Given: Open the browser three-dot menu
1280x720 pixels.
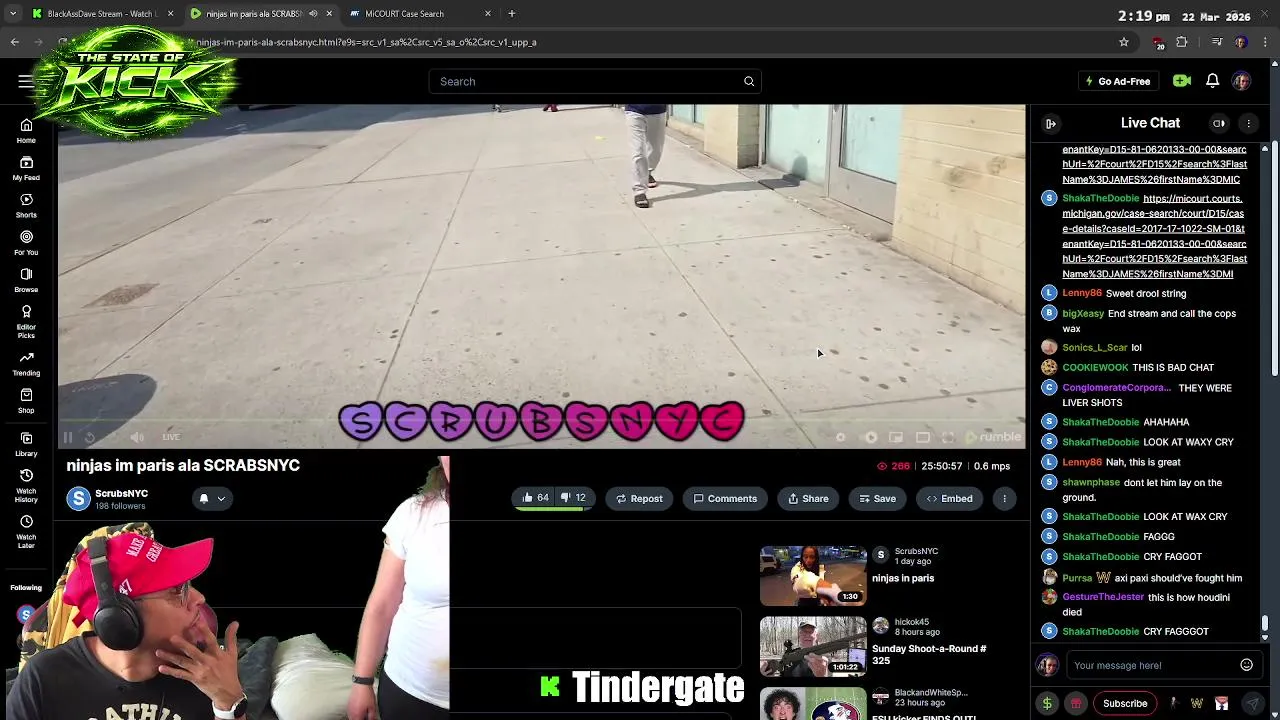Looking at the screenshot, I should coord(1265,42).
